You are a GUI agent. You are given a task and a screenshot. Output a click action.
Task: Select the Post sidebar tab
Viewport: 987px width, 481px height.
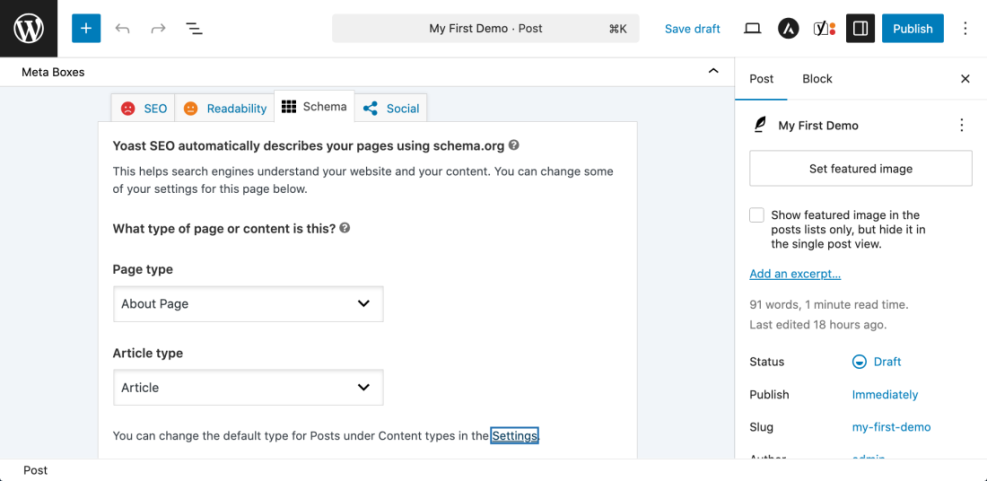point(761,79)
